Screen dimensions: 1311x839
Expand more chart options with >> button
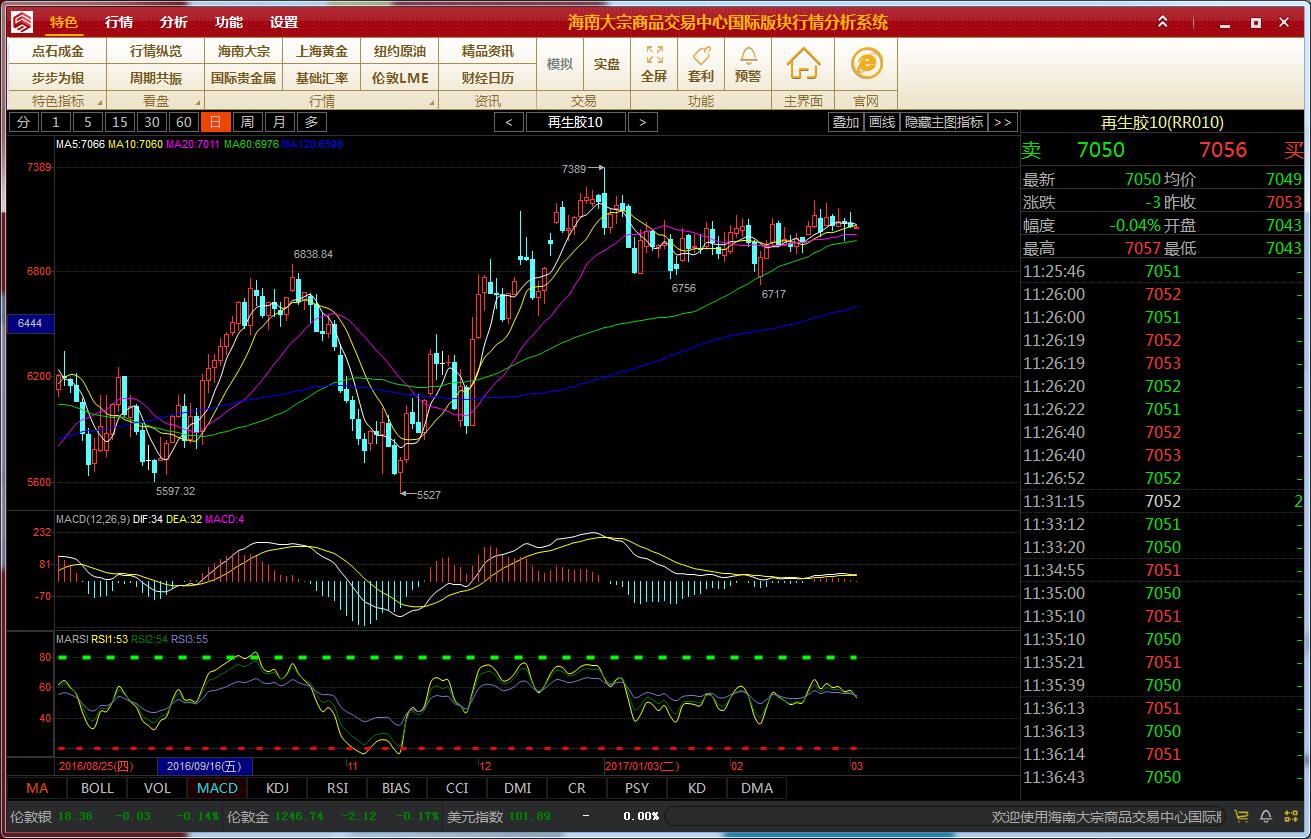click(x=1002, y=122)
